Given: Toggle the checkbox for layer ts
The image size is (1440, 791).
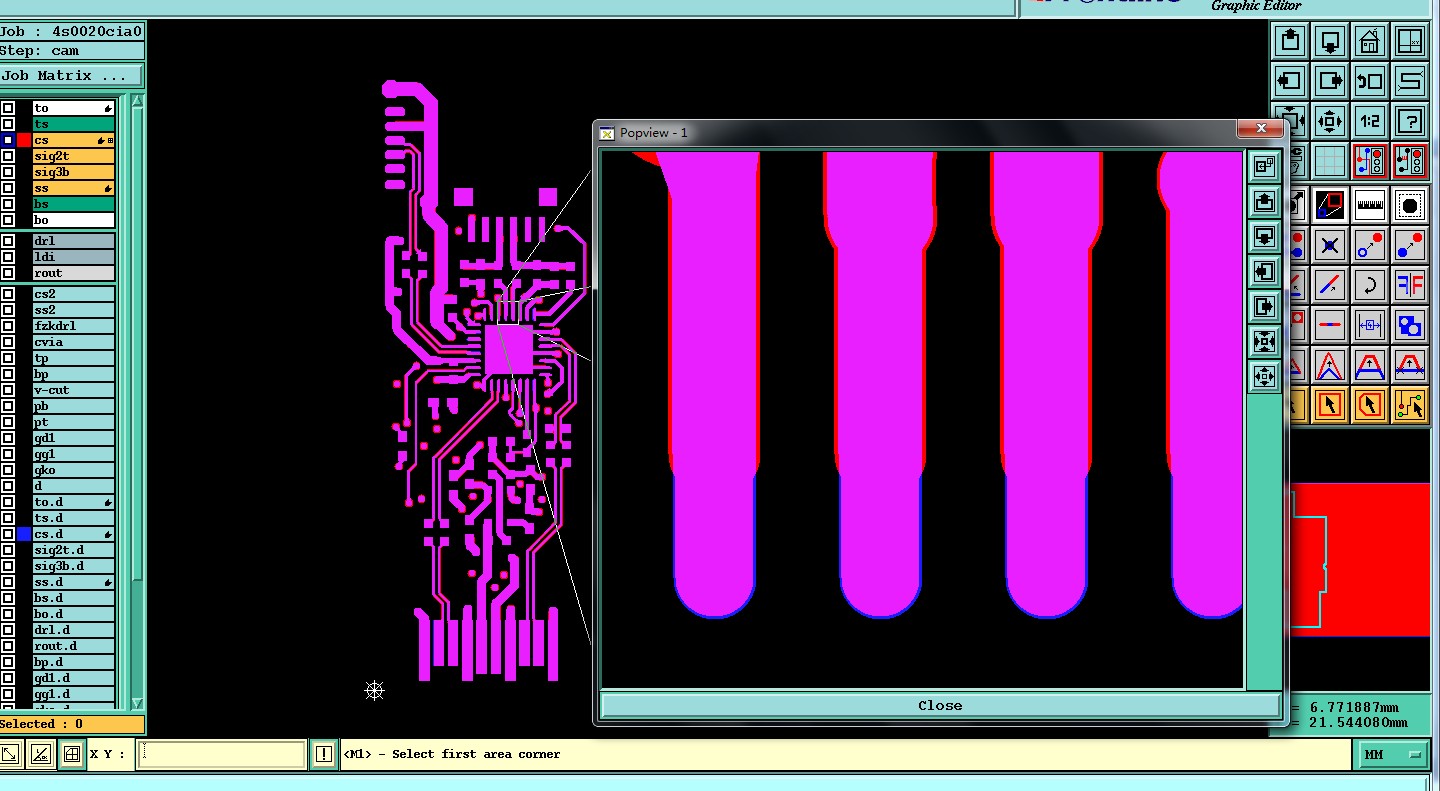Looking at the screenshot, I should point(8,124).
